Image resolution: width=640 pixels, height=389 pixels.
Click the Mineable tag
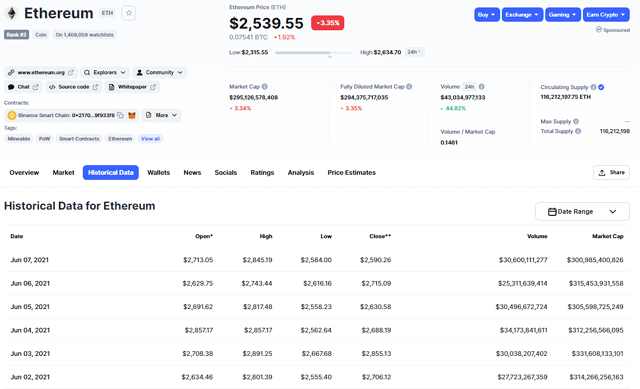(19, 139)
